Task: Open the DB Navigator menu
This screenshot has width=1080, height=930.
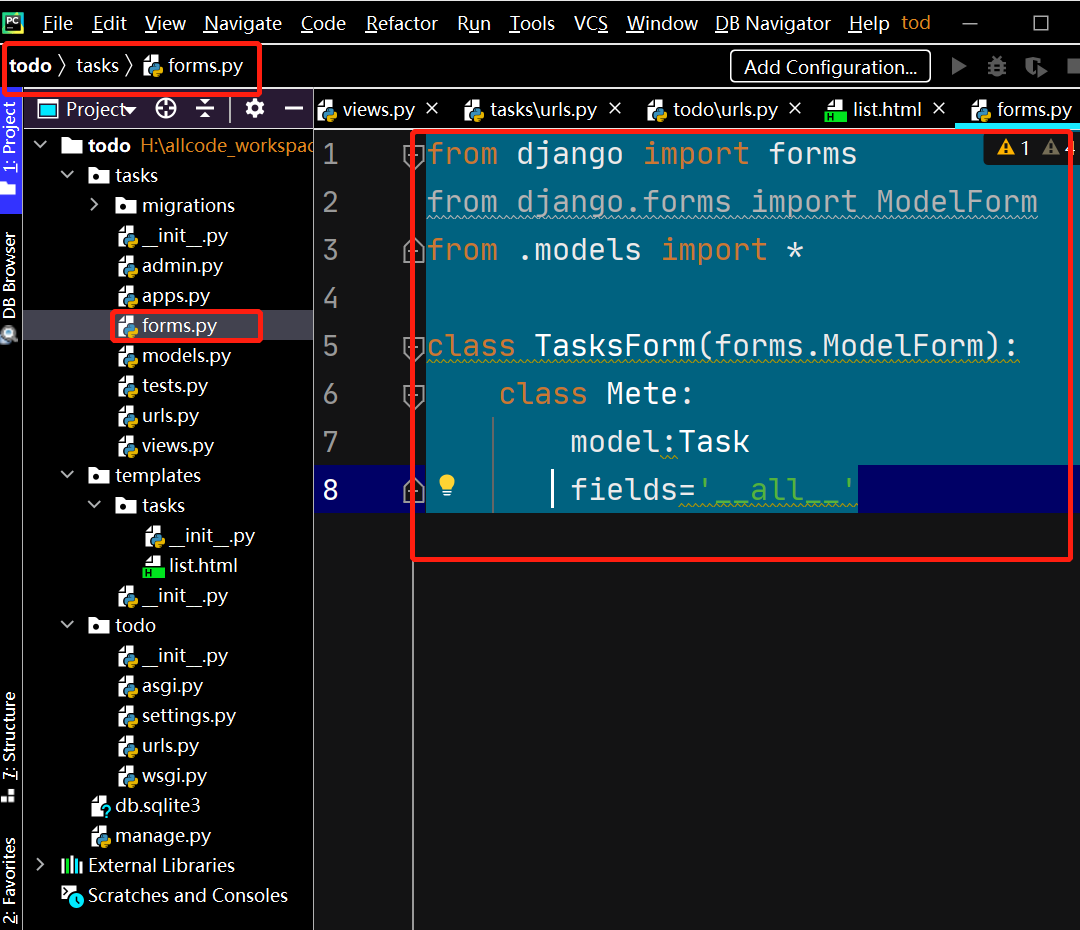Action: coord(773,23)
